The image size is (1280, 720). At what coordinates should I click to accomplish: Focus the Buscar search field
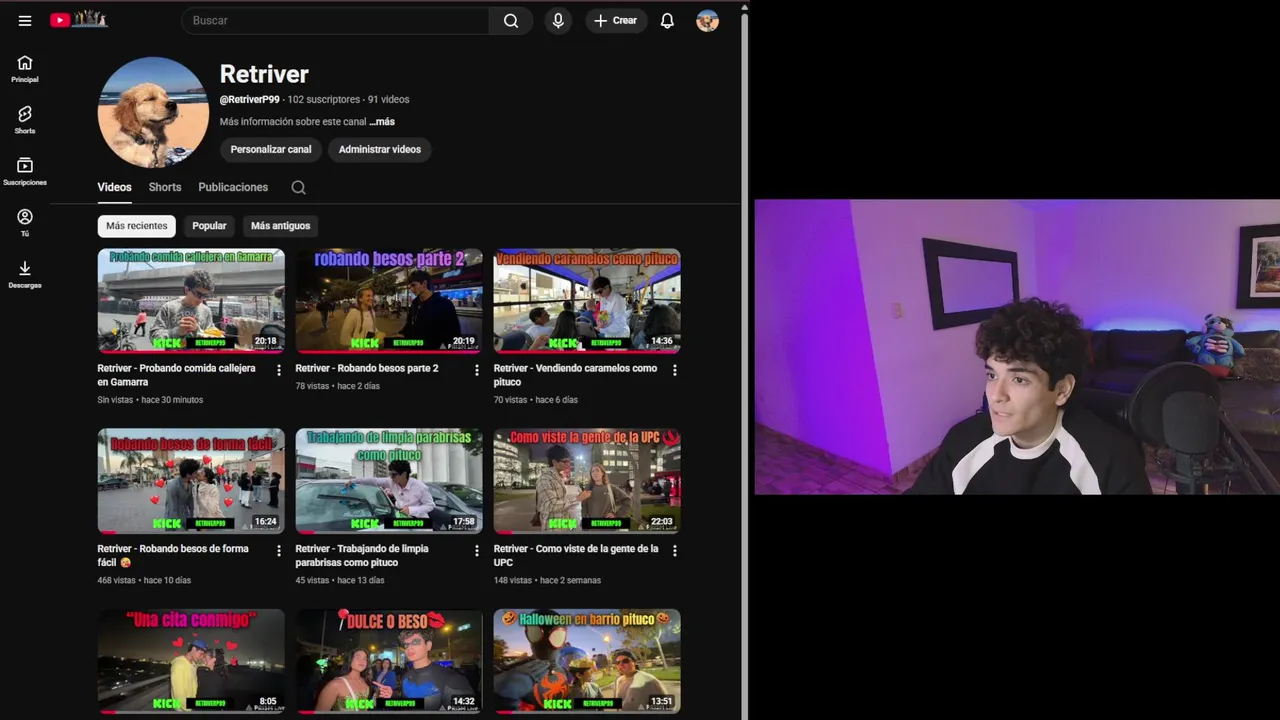coord(335,20)
